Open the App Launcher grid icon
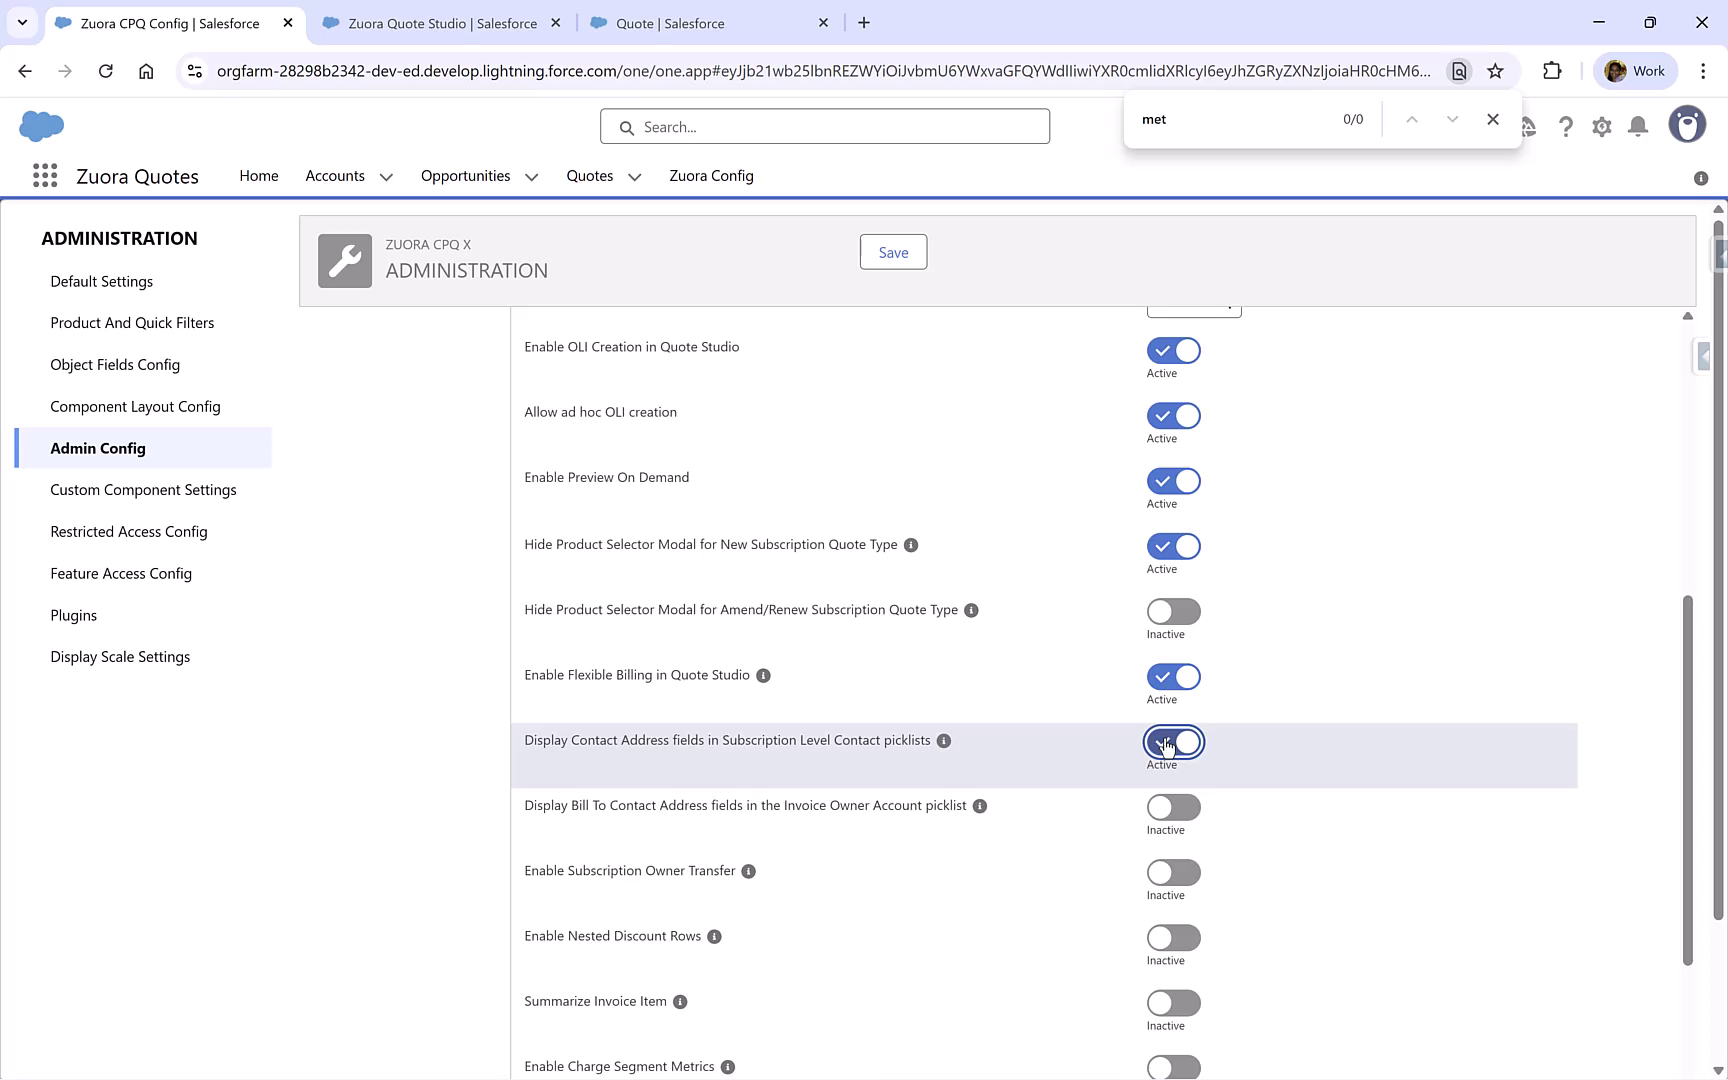Image resolution: width=1728 pixels, height=1080 pixels. coord(45,175)
